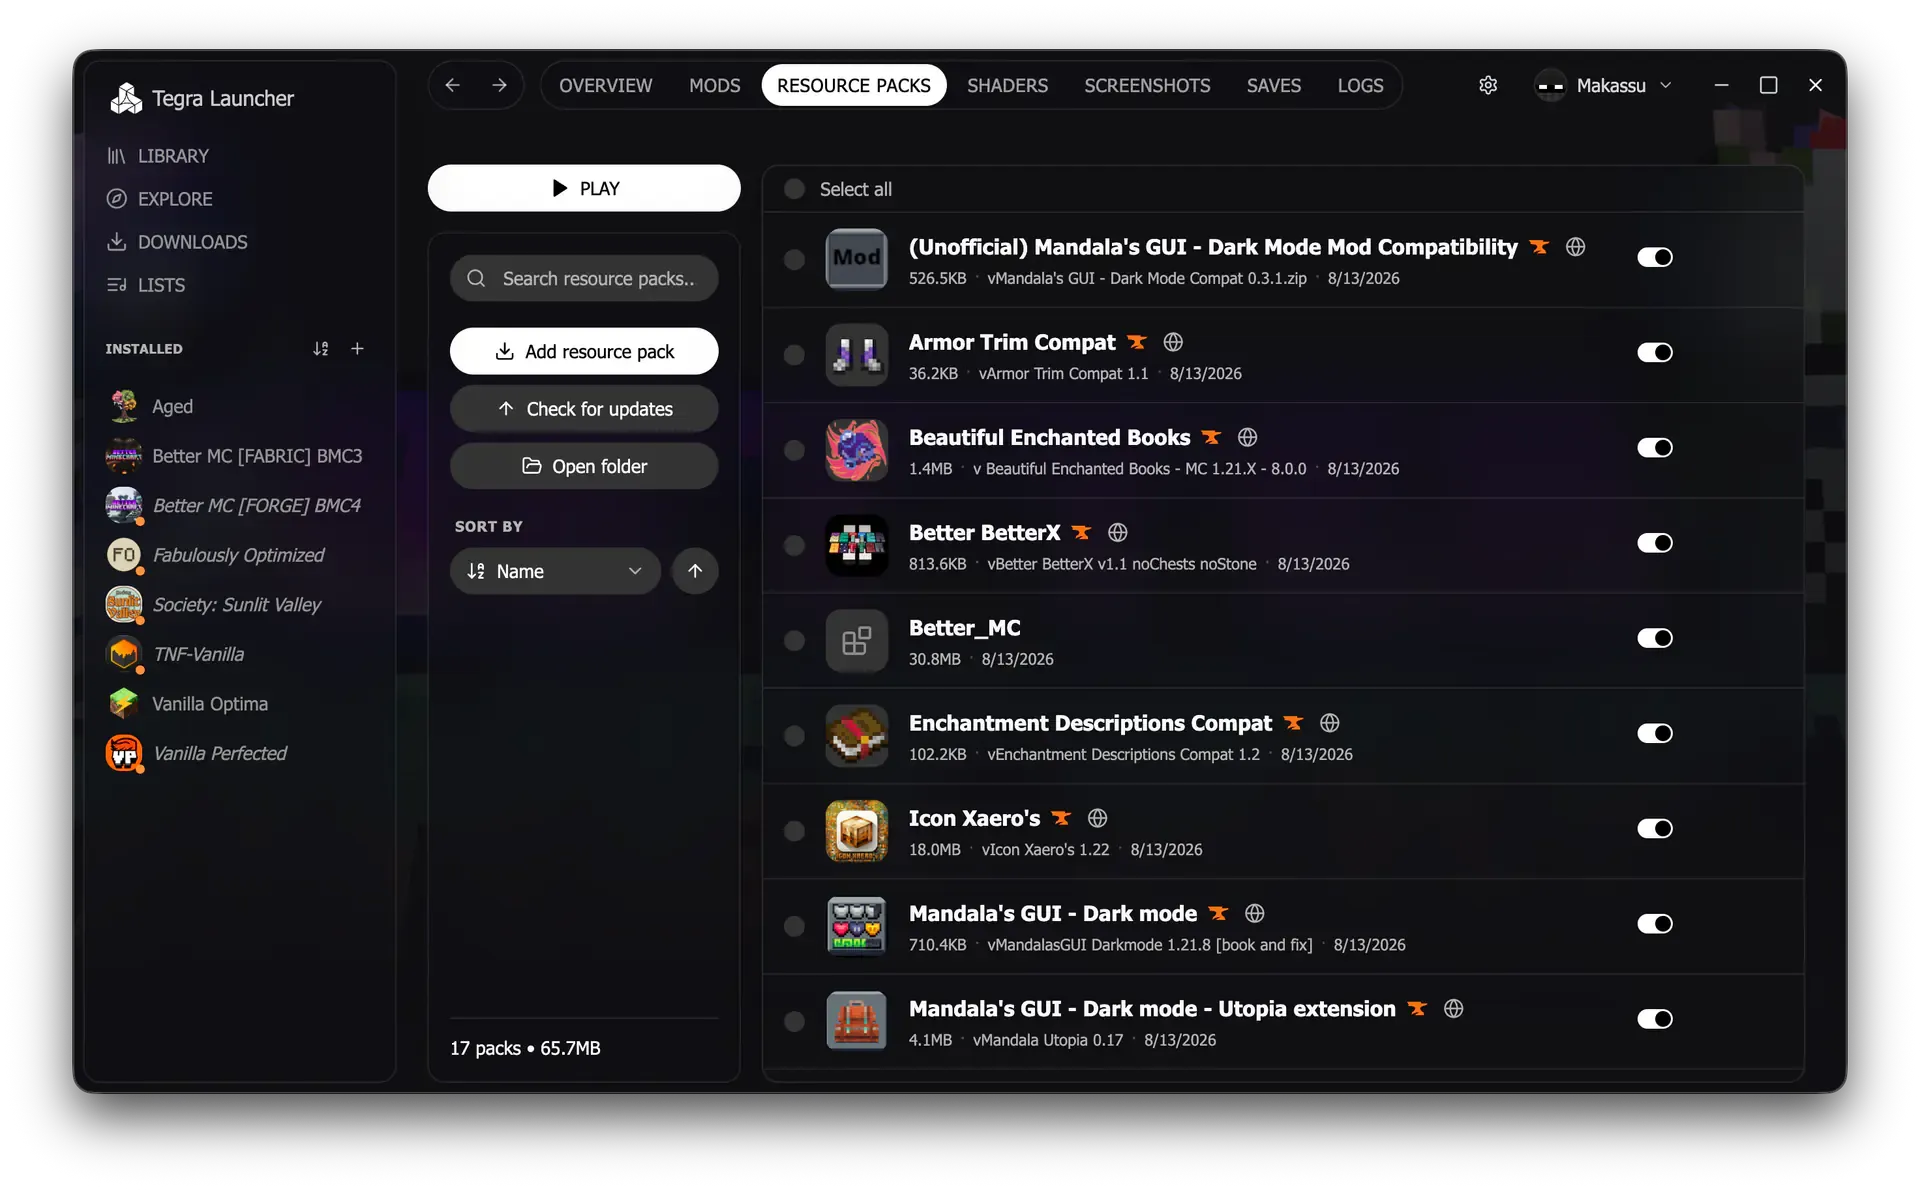Select Society: Sunlit Valley instance
1920x1190 pixels.
coord(214,604)
